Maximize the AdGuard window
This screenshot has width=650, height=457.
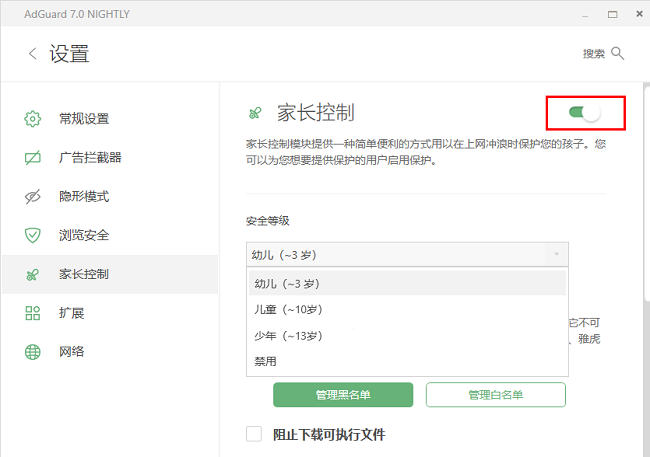(x=612, y=15)
